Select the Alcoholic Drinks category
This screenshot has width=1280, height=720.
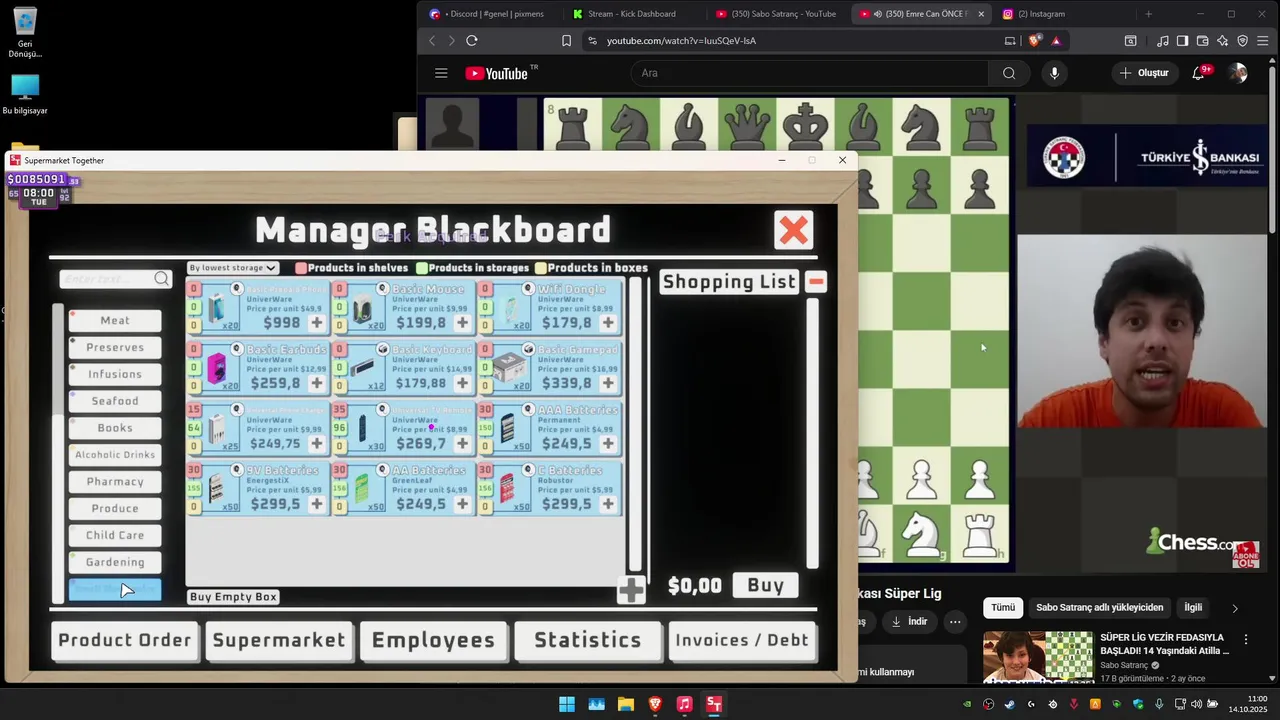pos(115,455)
